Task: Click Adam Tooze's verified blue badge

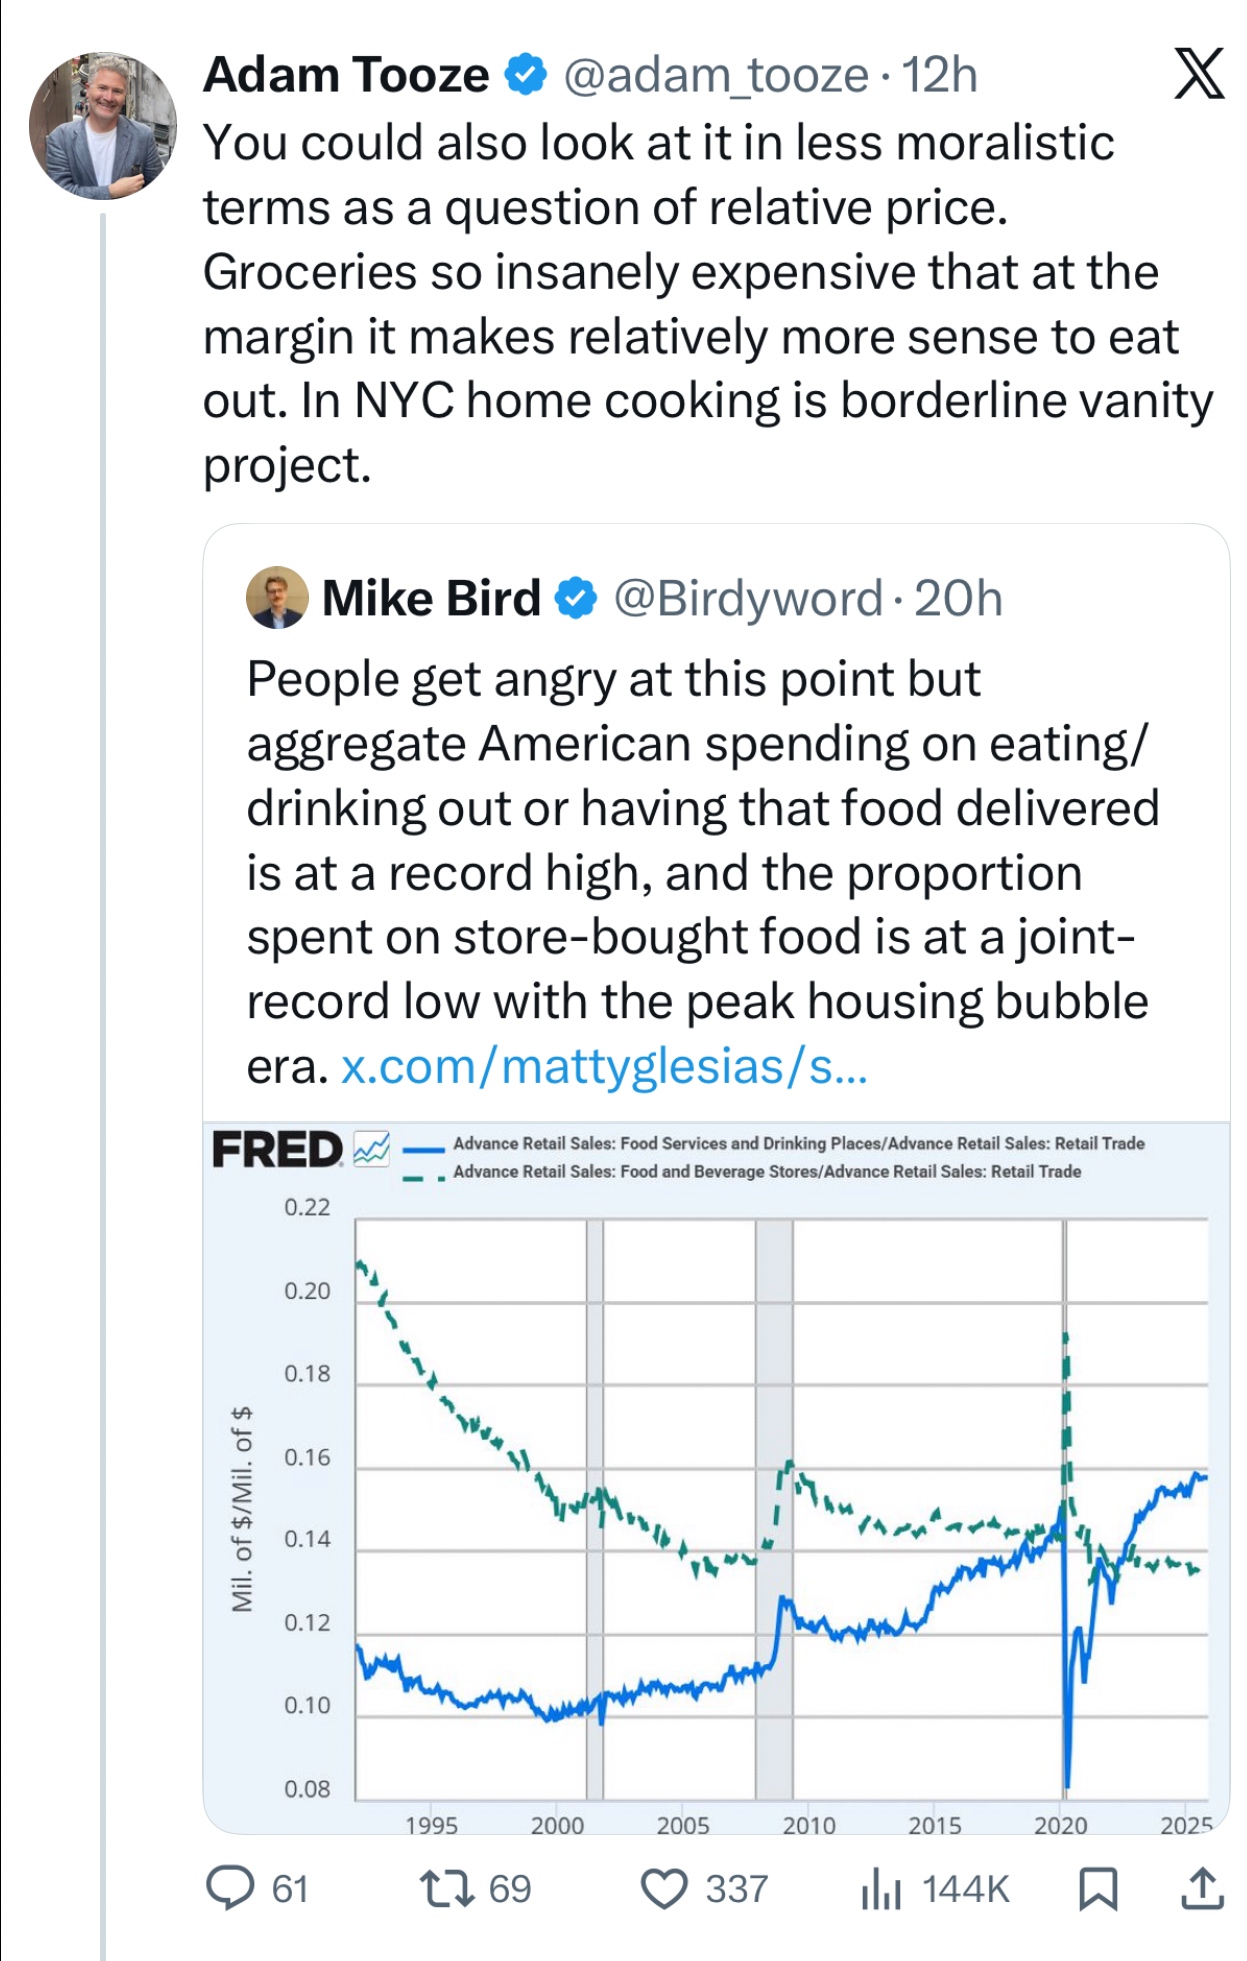Action: pyautogui.click(x=525, y=75)
